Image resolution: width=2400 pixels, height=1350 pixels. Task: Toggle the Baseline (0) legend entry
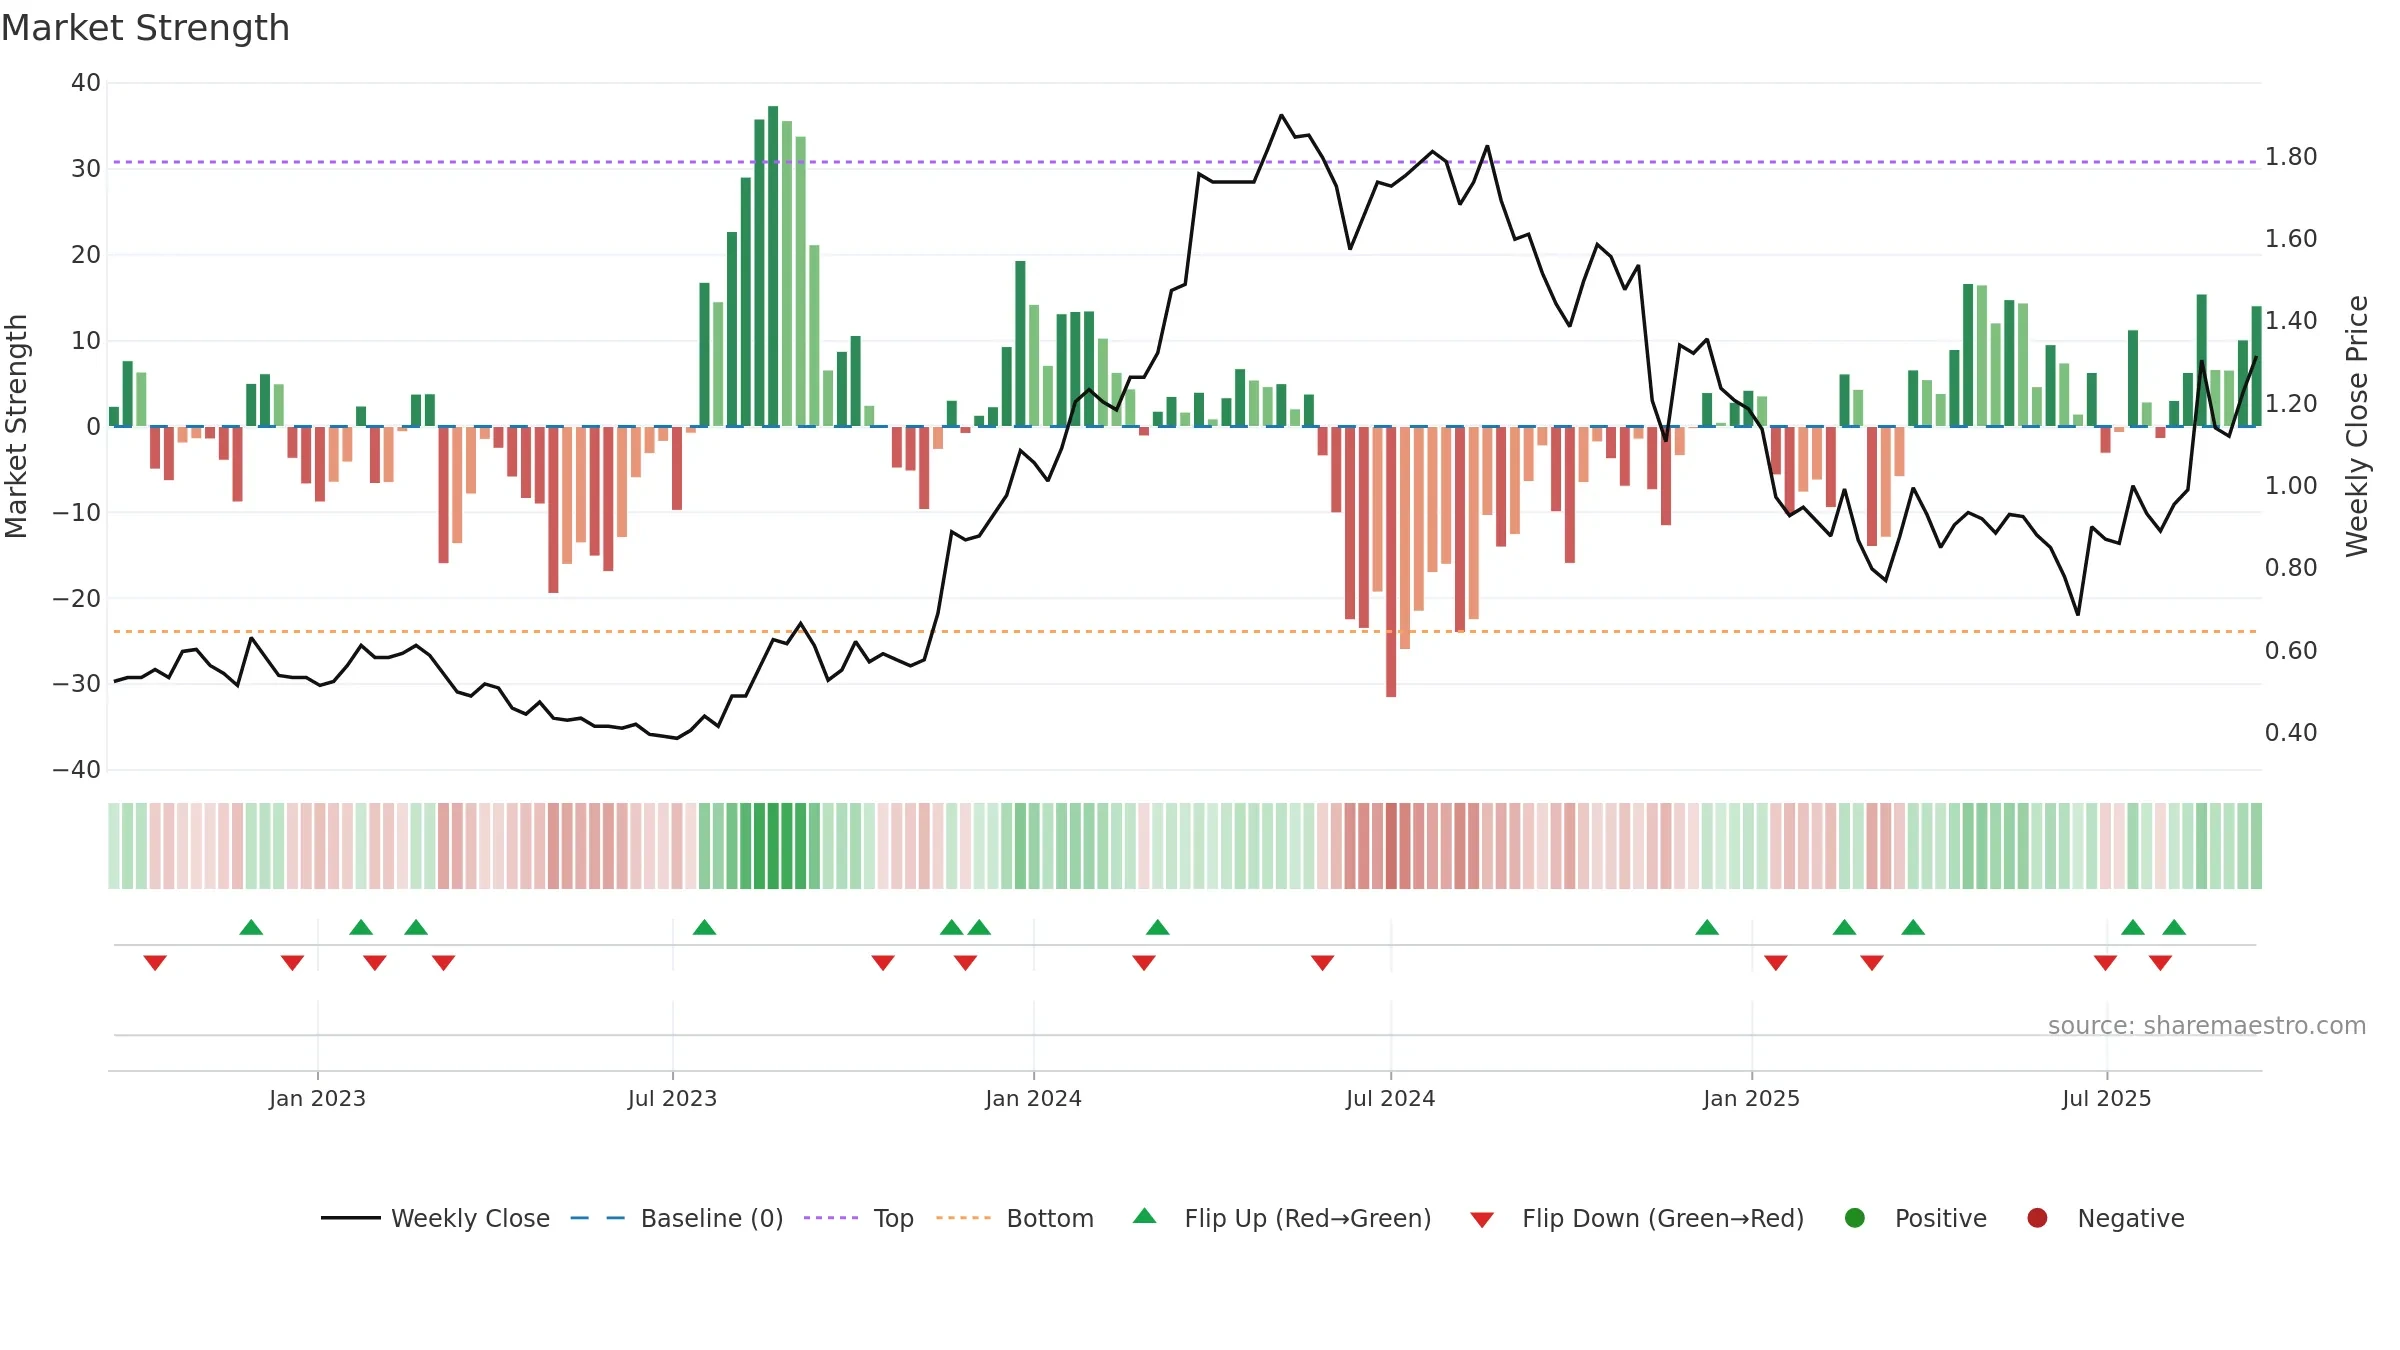[x=677, y=1218]
